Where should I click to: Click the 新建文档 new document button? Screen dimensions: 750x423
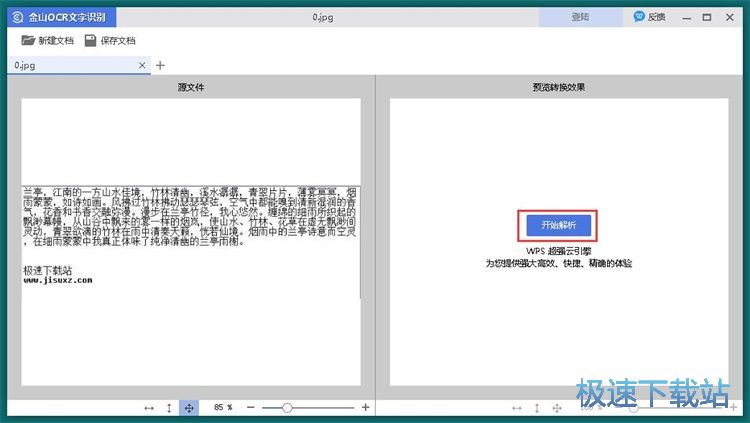click(47, 41)
